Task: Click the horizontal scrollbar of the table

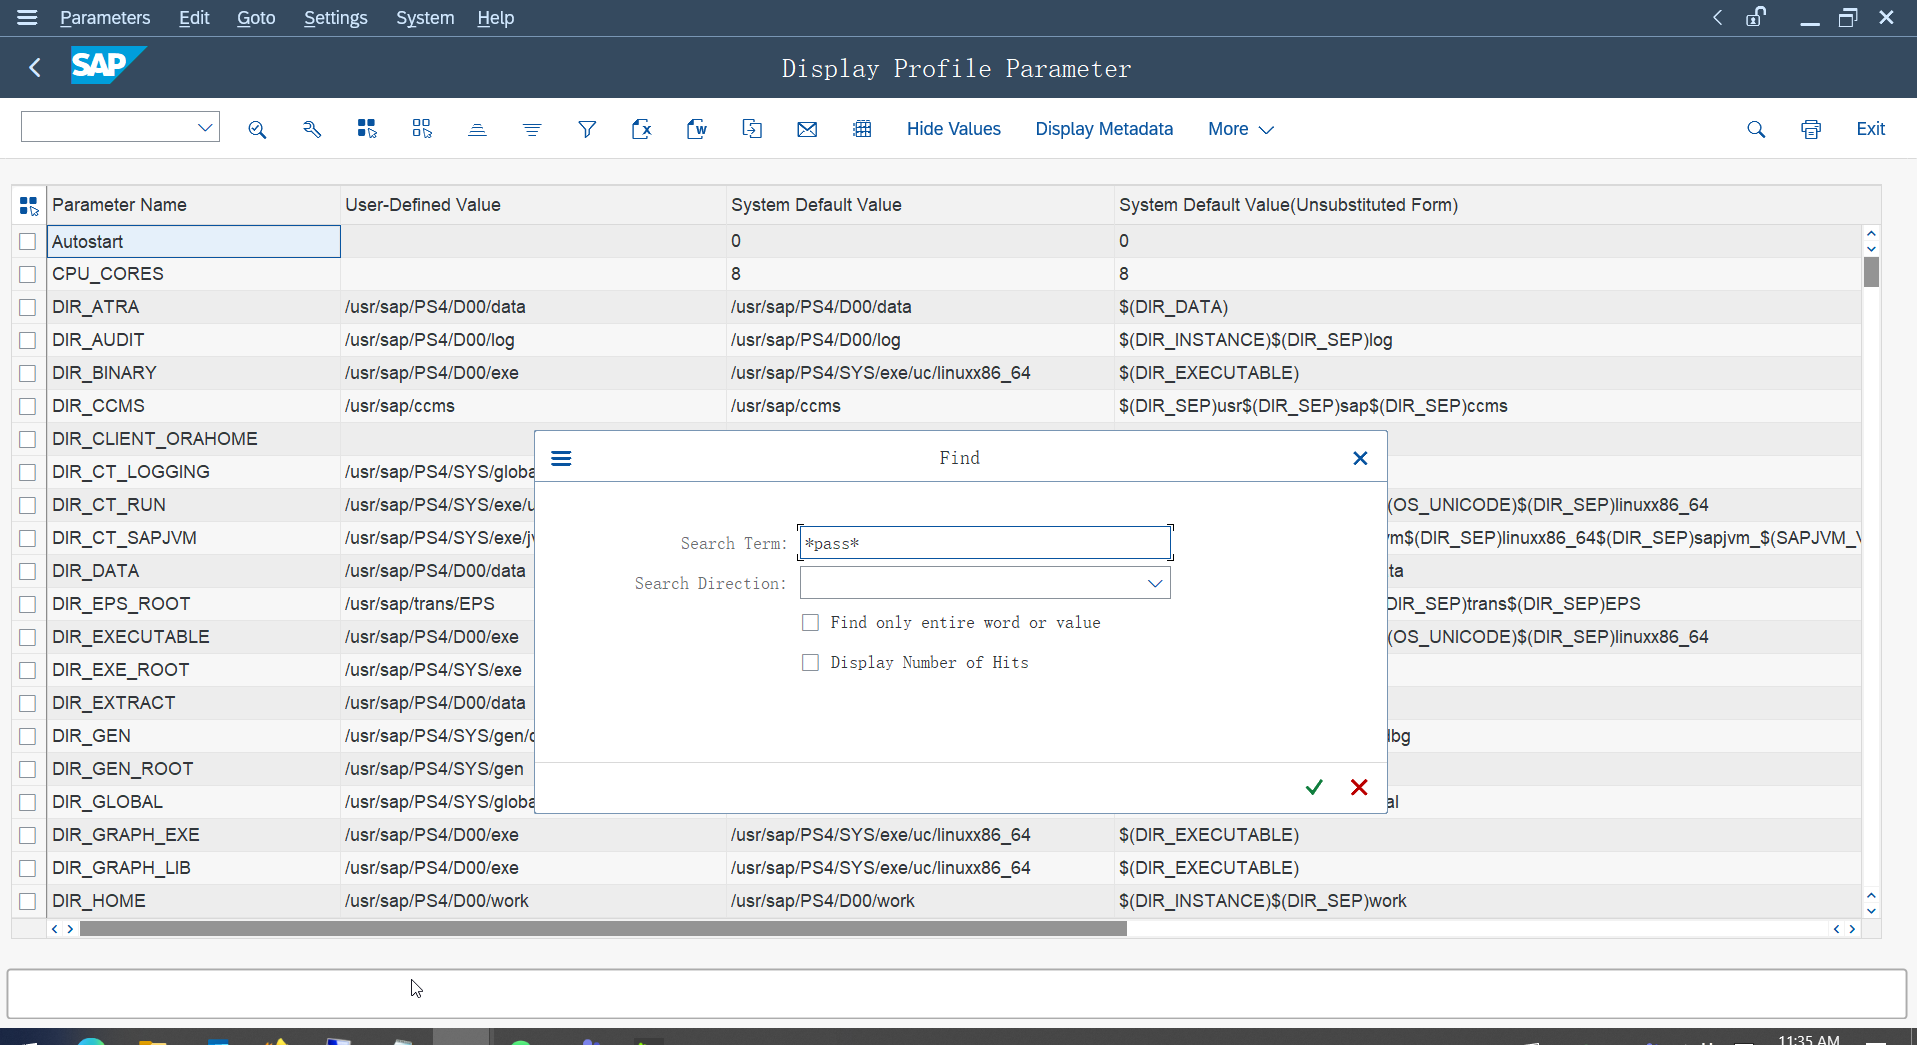Action: pos(602,929)
